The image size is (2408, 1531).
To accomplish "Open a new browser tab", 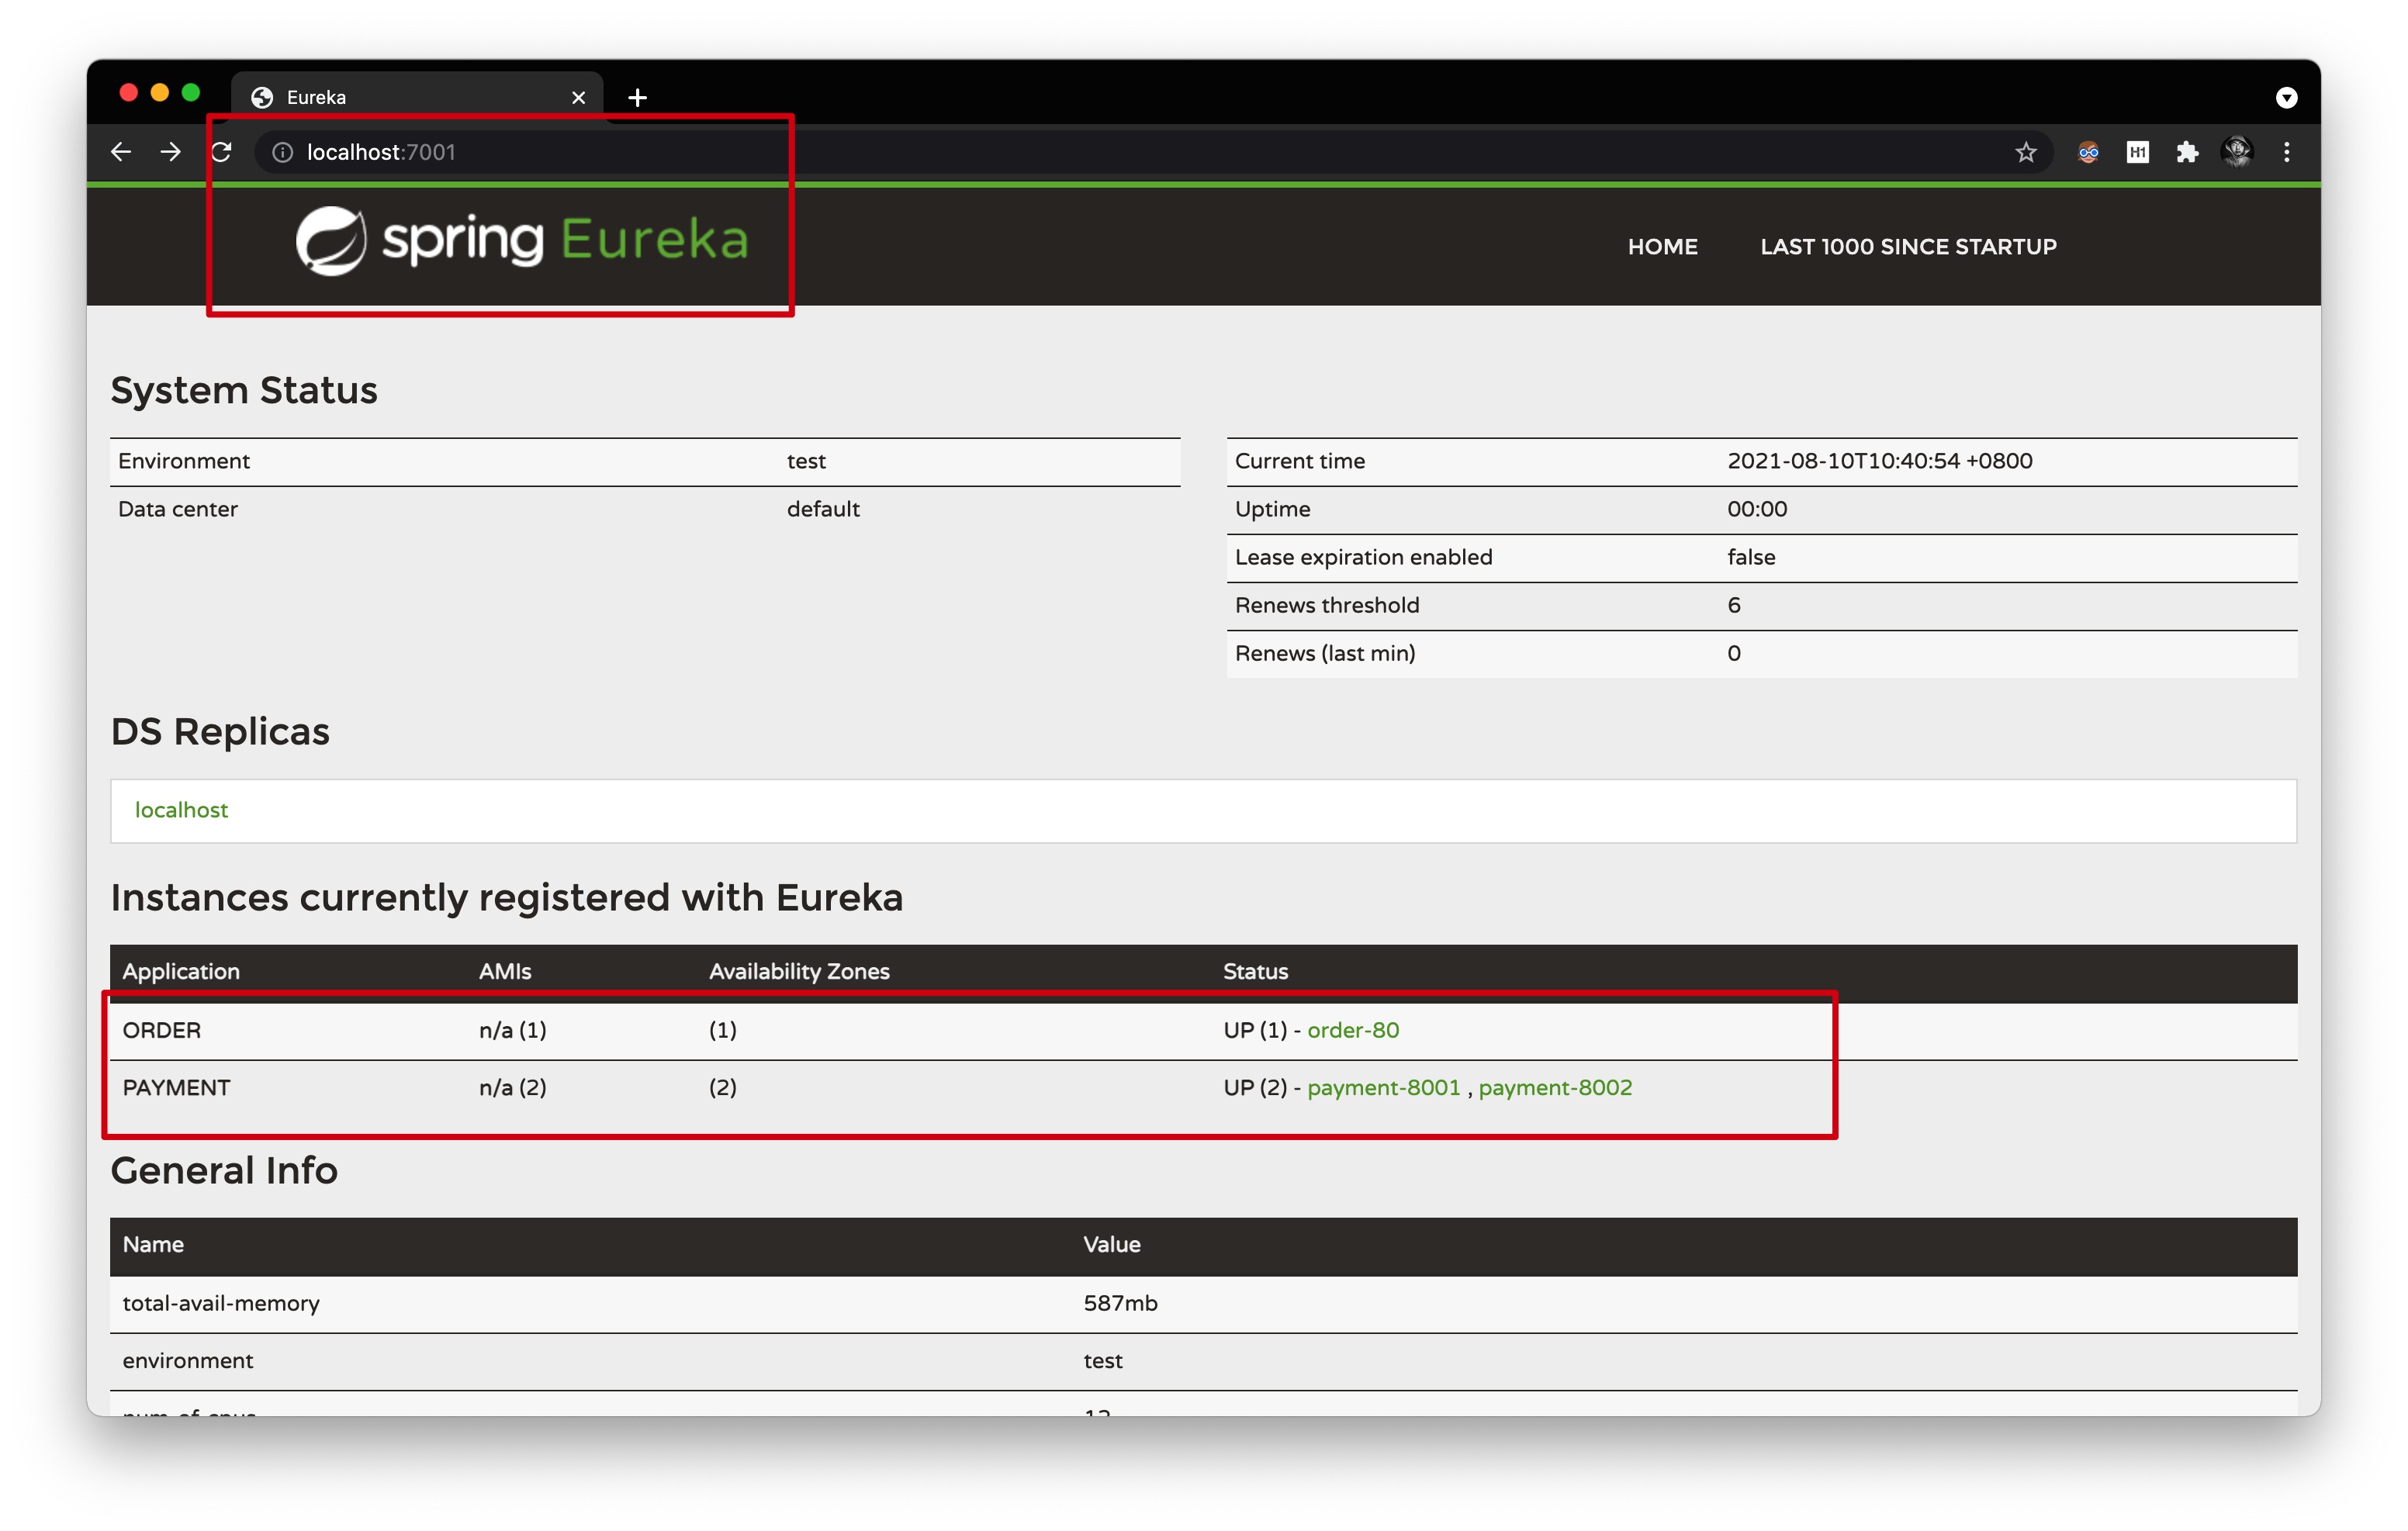I will pyautogui.click(x=638, y=97).
